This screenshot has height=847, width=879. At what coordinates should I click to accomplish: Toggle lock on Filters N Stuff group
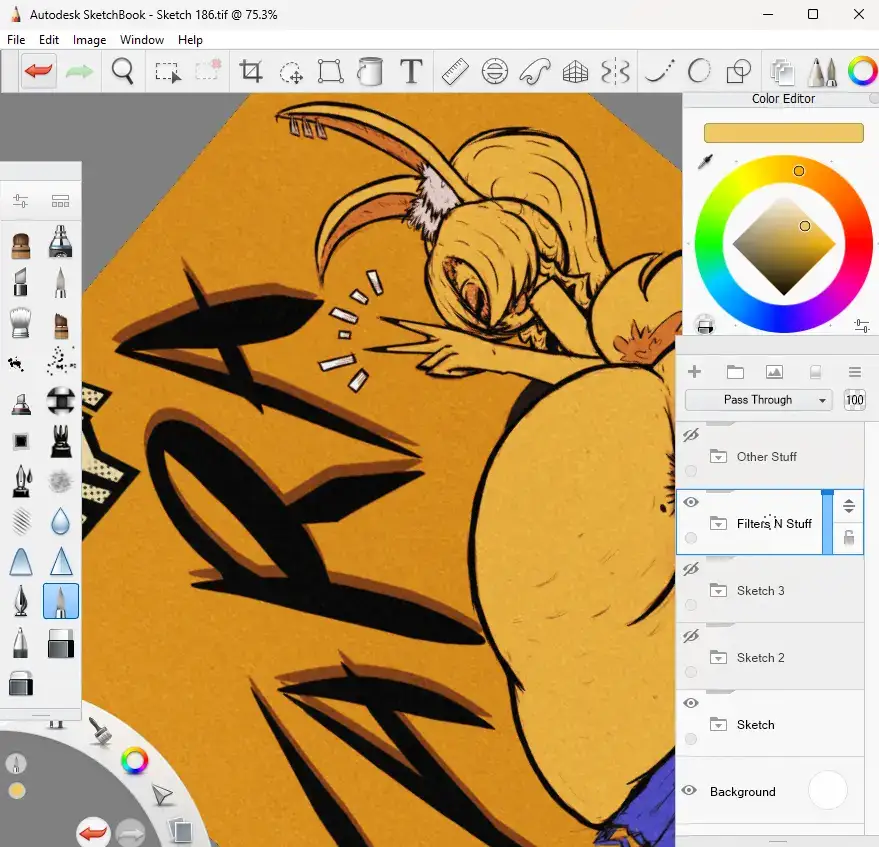click(x=849, y=538)
